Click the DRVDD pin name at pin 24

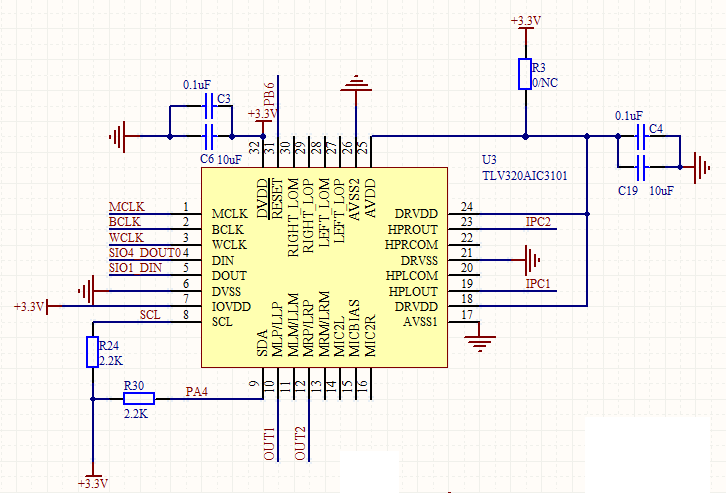click(x=416, y=214)
